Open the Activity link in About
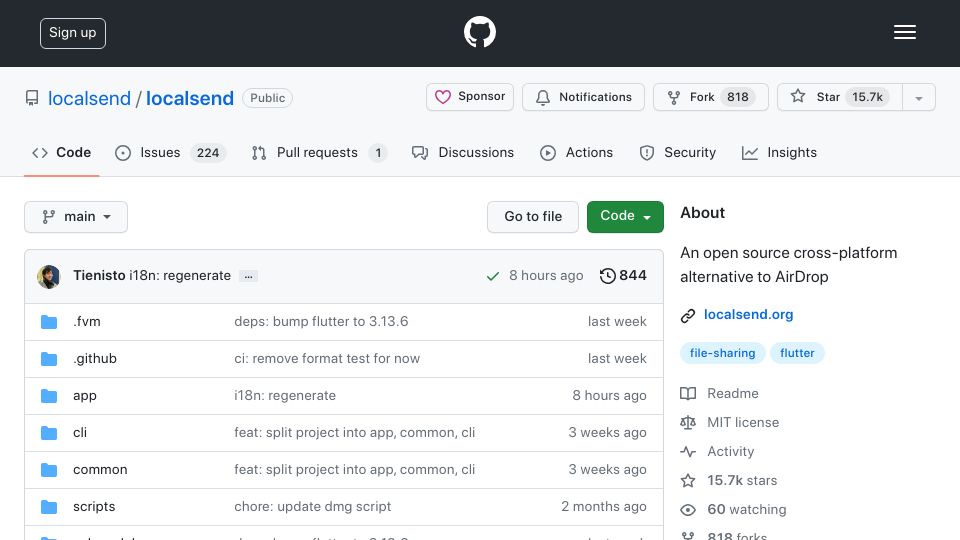This screenshot has width=960, height=540. coord(718,452)
